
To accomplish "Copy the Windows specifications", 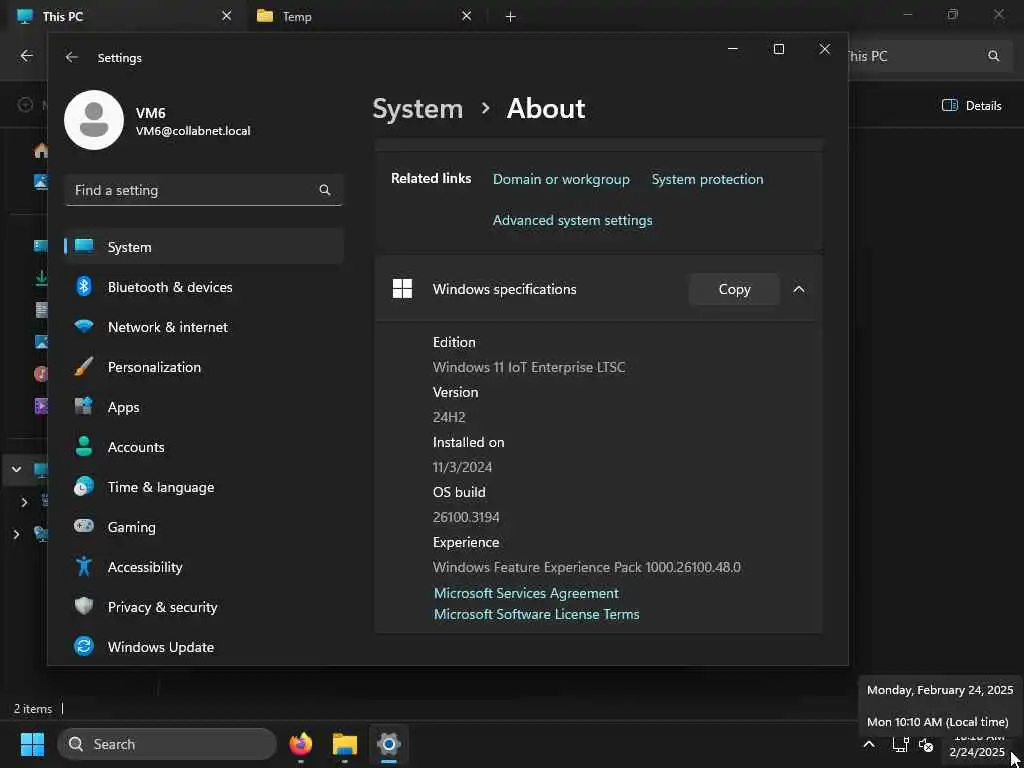I will (x=734, y=289).
